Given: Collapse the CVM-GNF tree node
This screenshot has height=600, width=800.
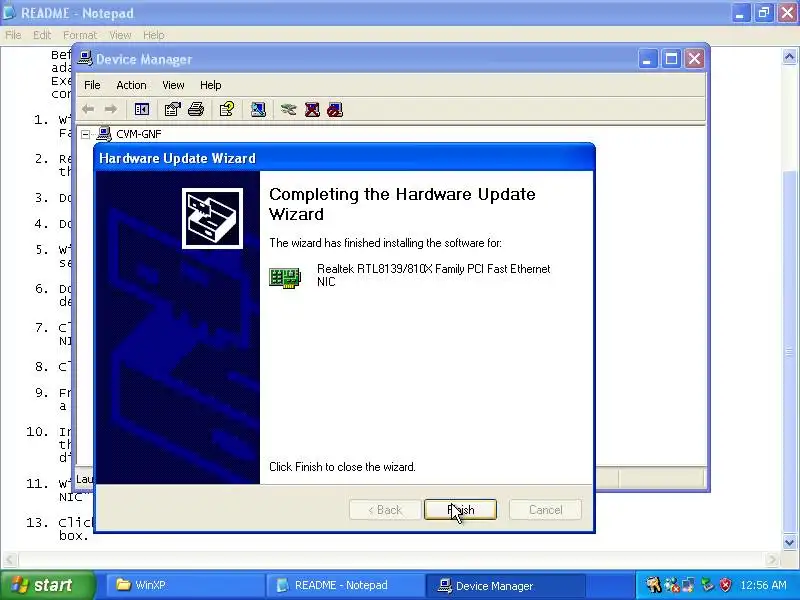Looking at the screenshot, I should click(85, 134).
